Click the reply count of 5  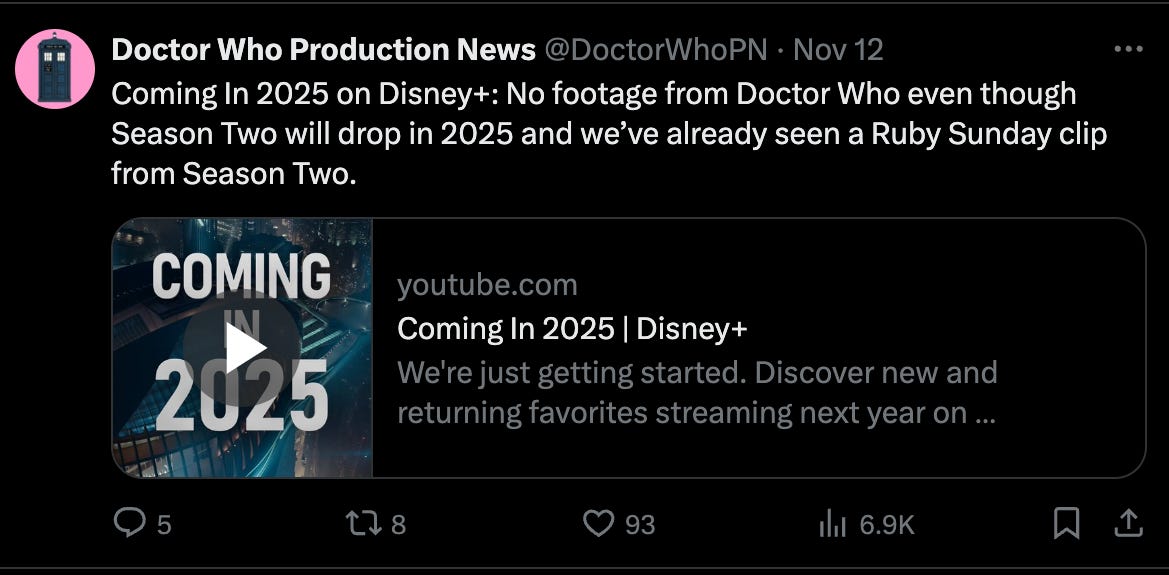point(164,525)
